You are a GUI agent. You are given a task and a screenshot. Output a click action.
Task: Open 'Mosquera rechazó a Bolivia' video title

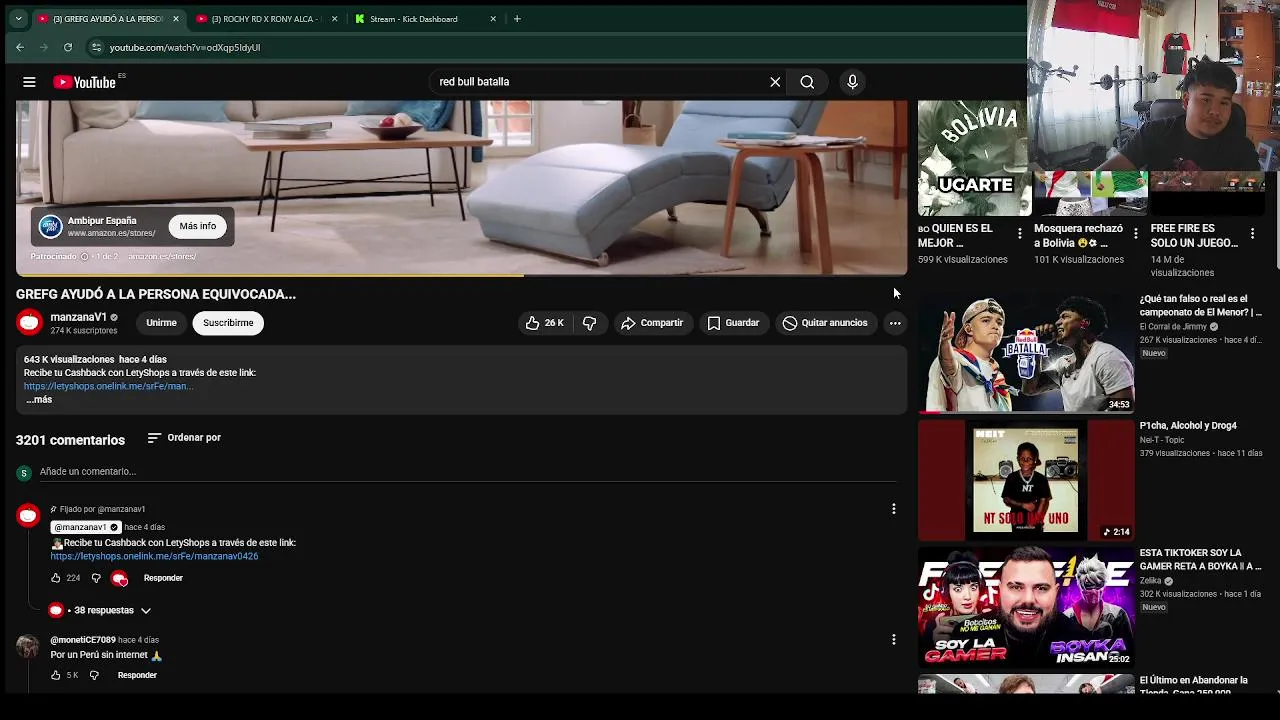click(1078, 236)
